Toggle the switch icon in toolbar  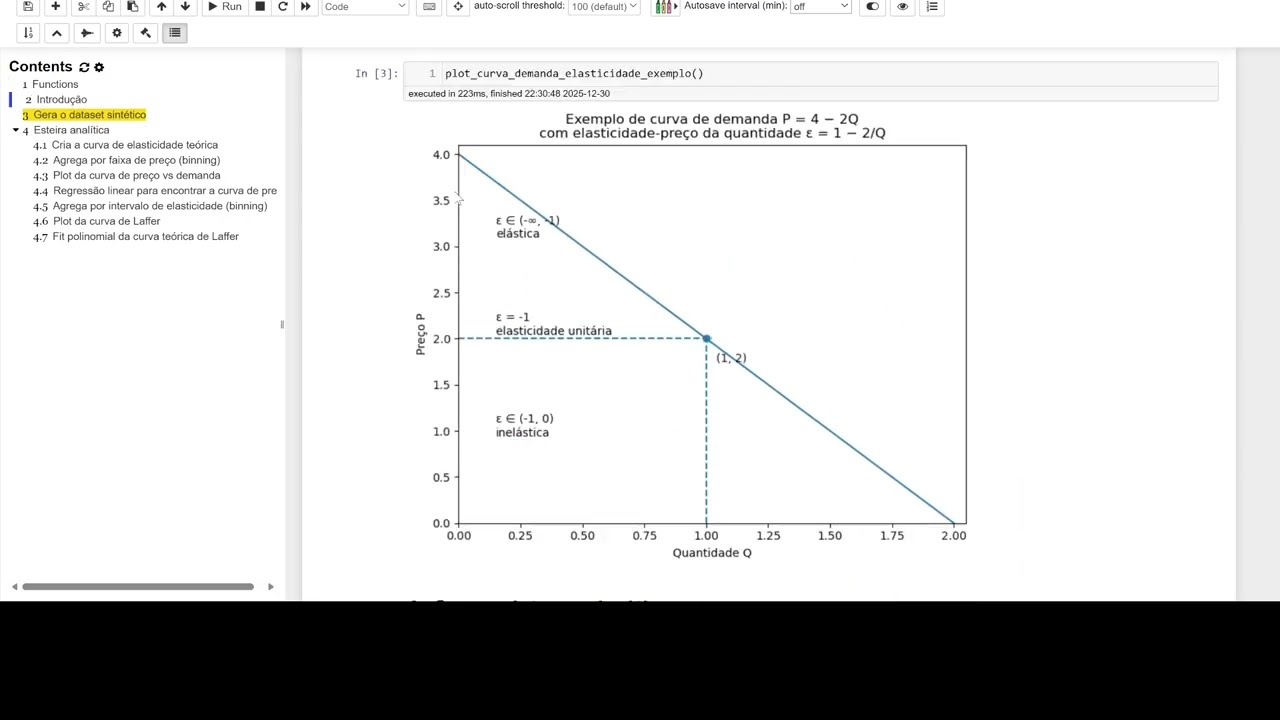(873, 6)
